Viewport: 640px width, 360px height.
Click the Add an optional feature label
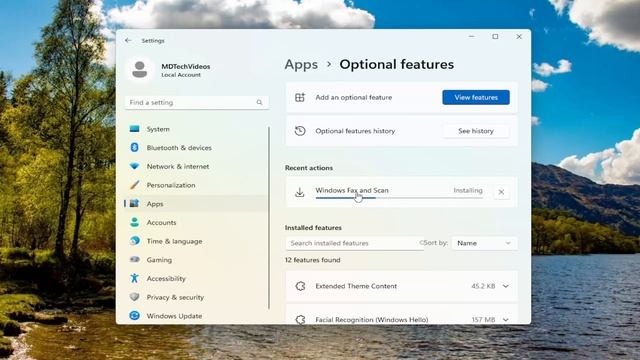click(x=353, y=97)
